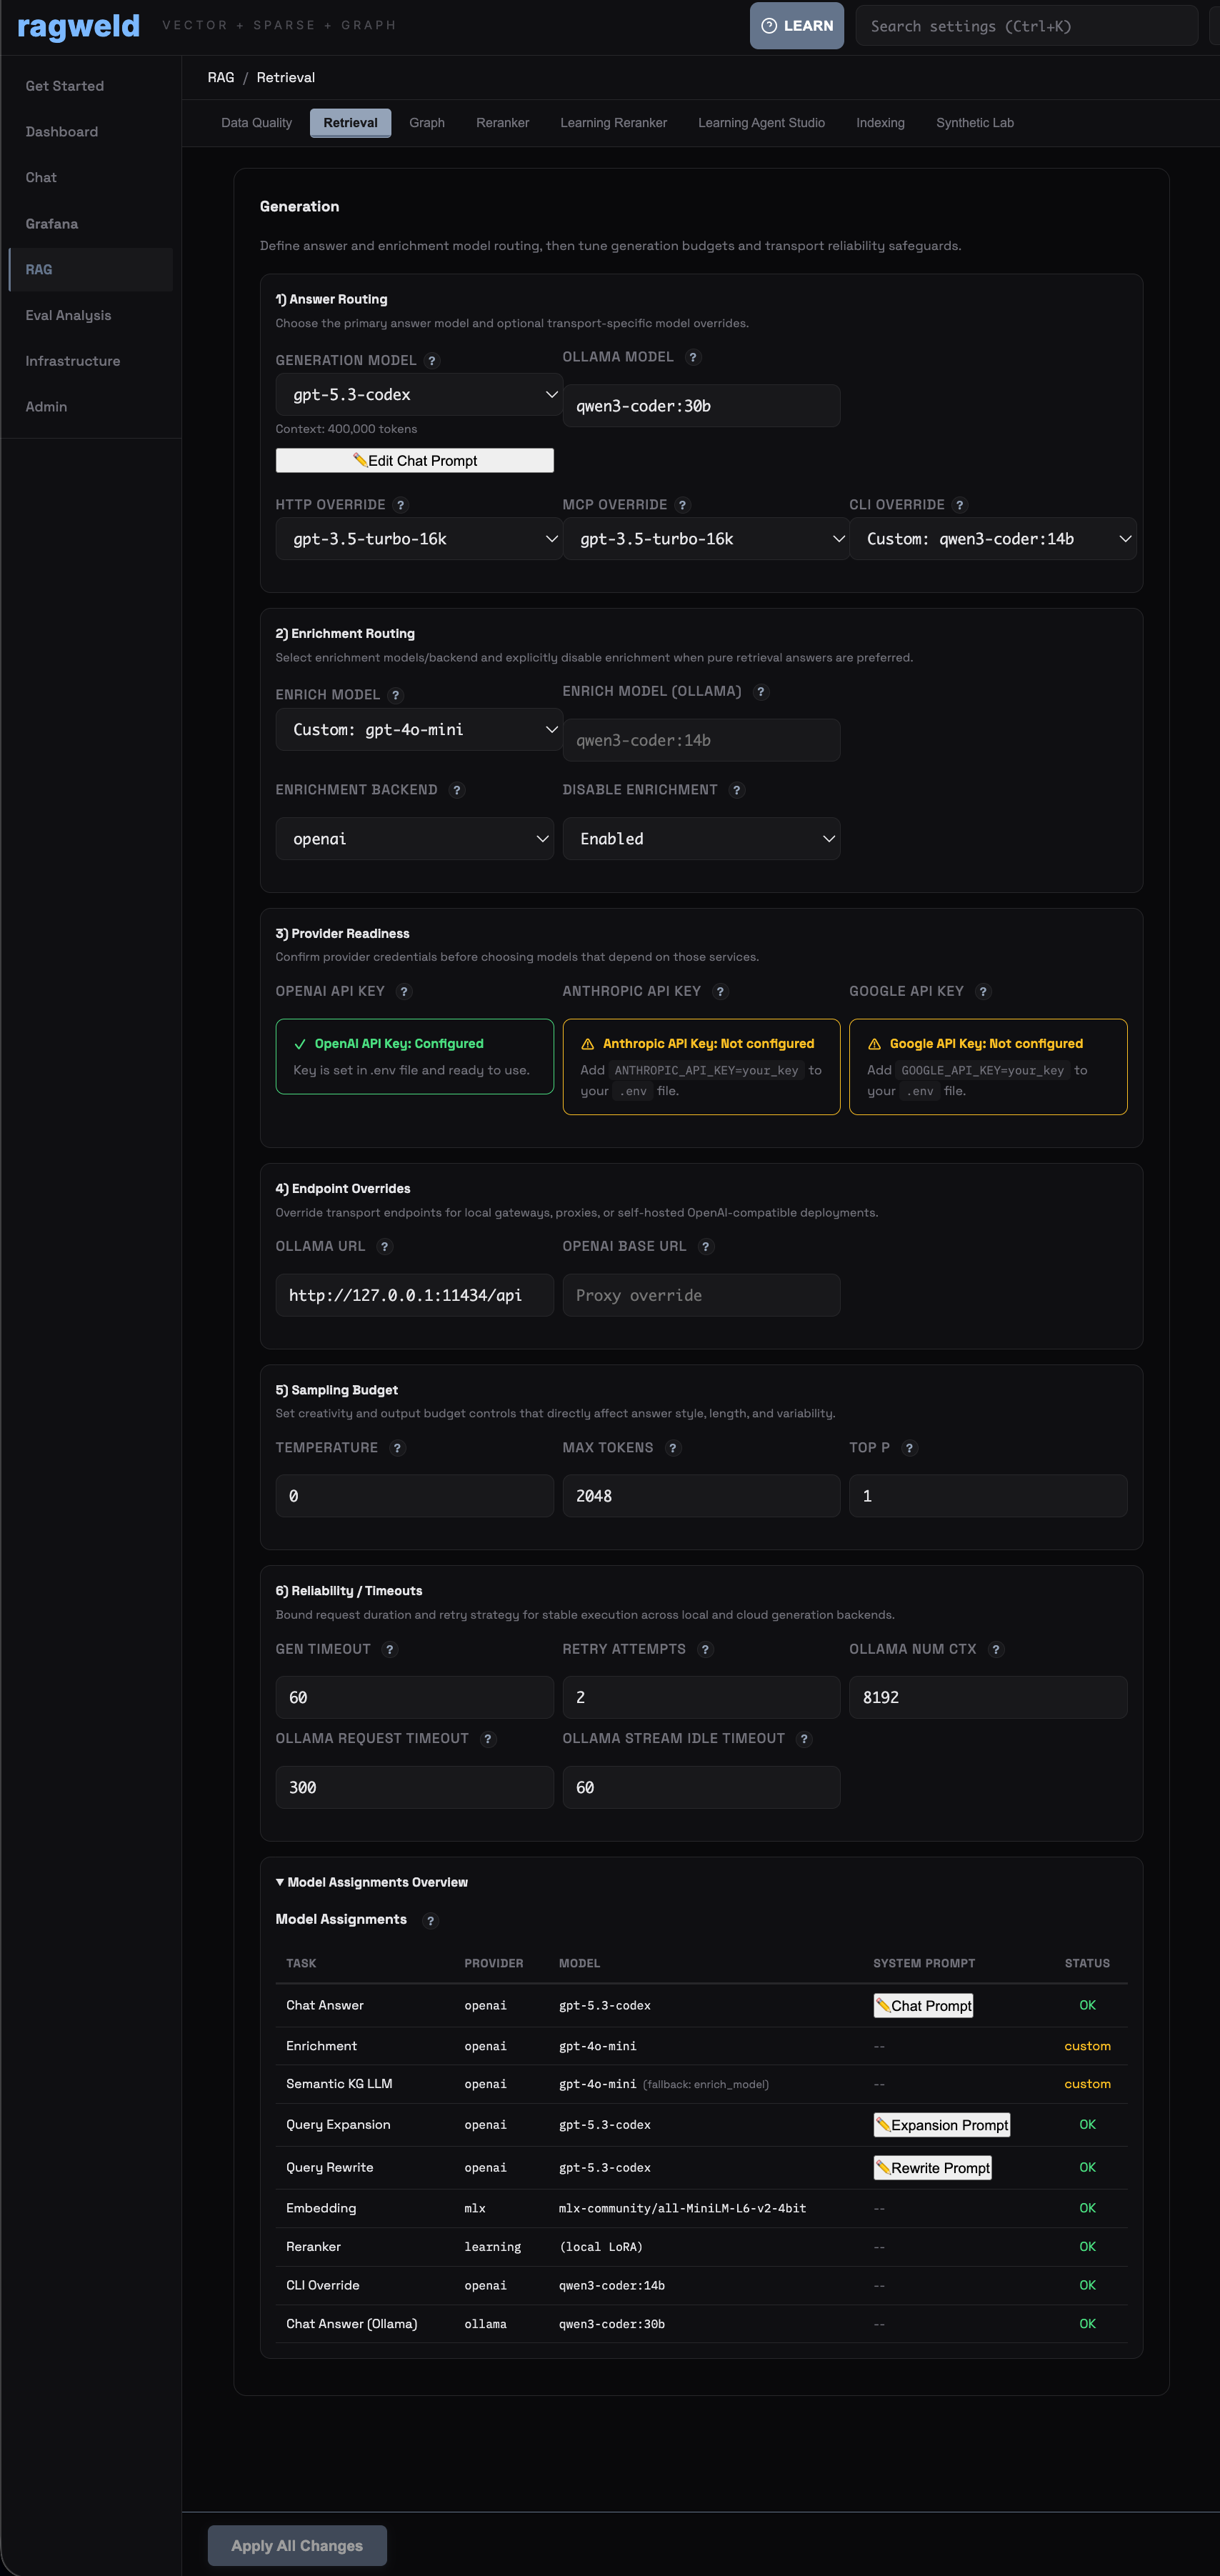The height and width of the screenshot is (2576, 1220).
Task: Click help icon next to Anthropic API Key
Action: click(x=720, y=992)
